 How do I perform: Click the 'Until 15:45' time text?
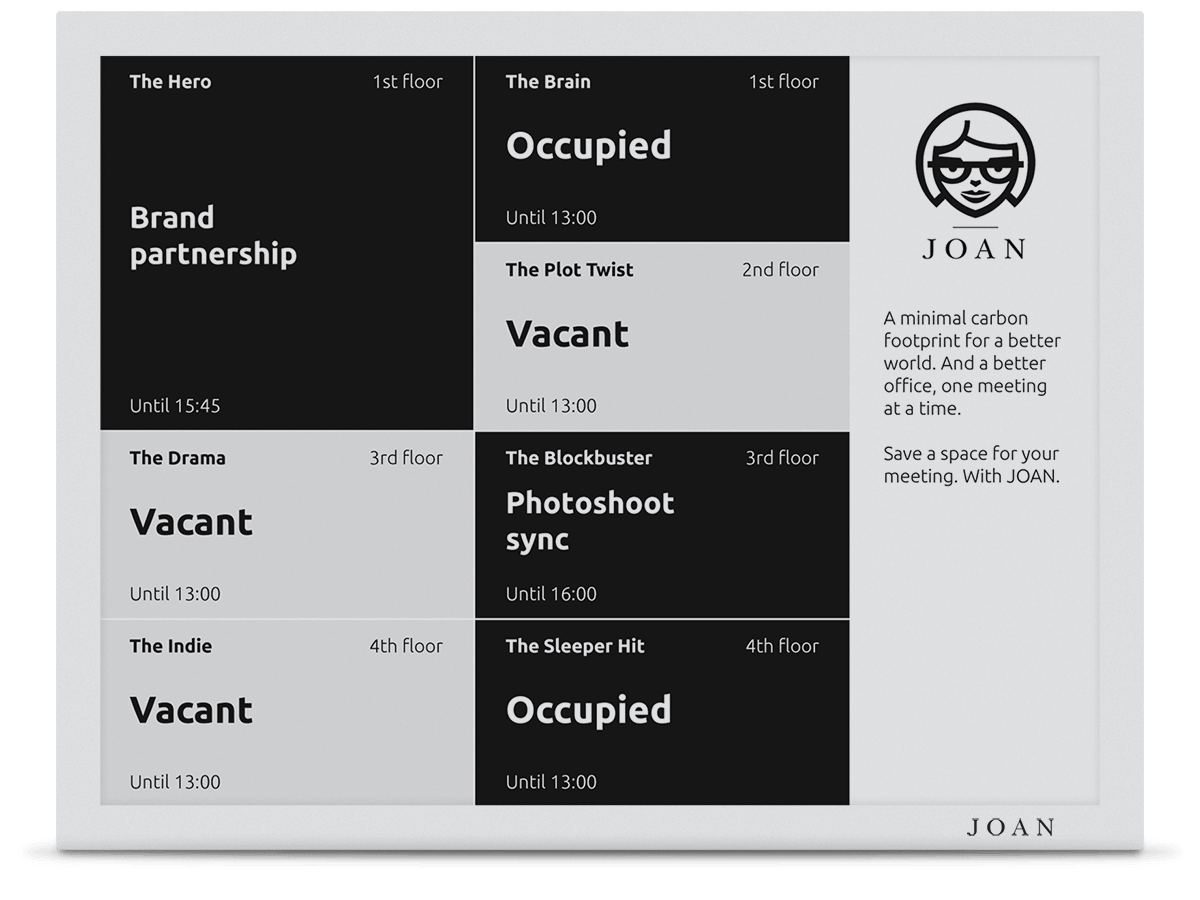coord(175,406)
